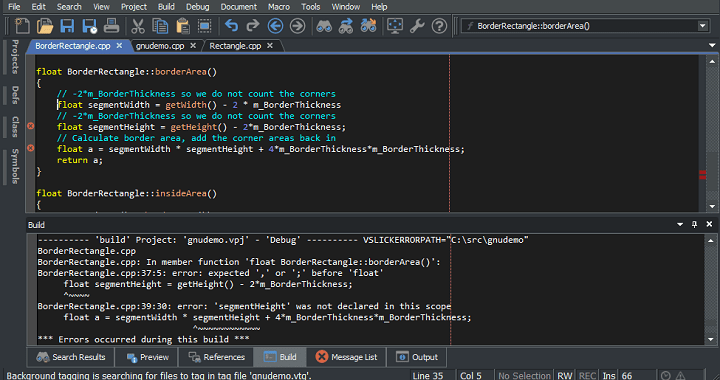Click the Navigate Forward circle arrow
720x380 pixels.
click(297, 26)
